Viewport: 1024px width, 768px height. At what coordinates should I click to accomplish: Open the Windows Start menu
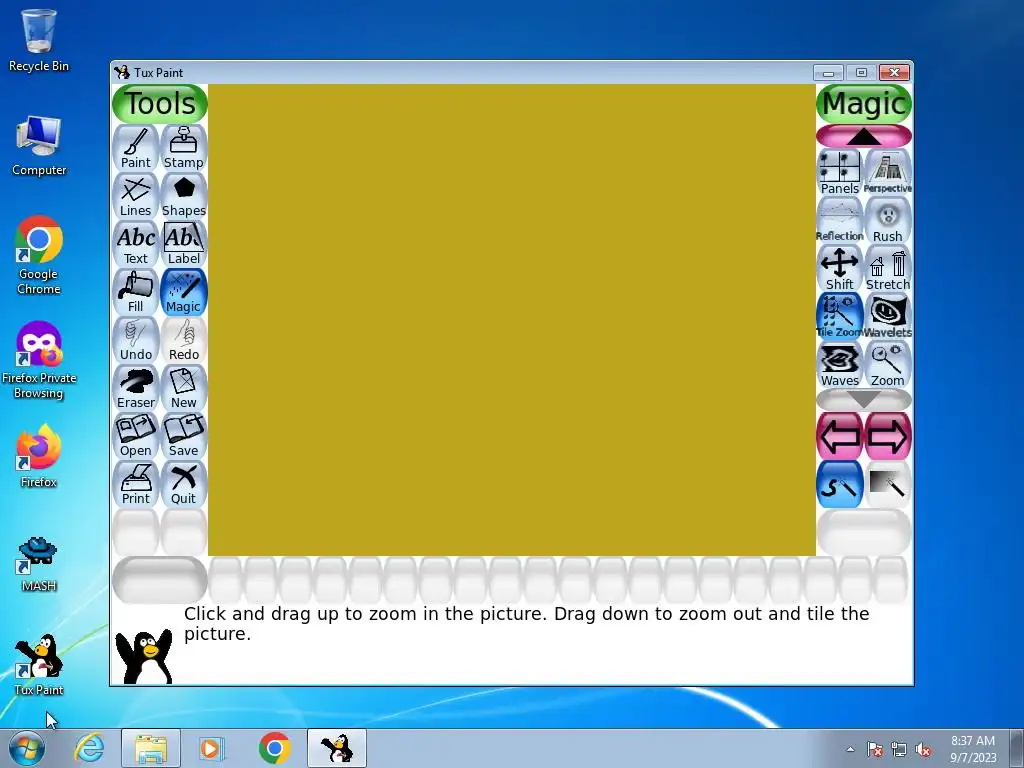click(x=25, y=748)
